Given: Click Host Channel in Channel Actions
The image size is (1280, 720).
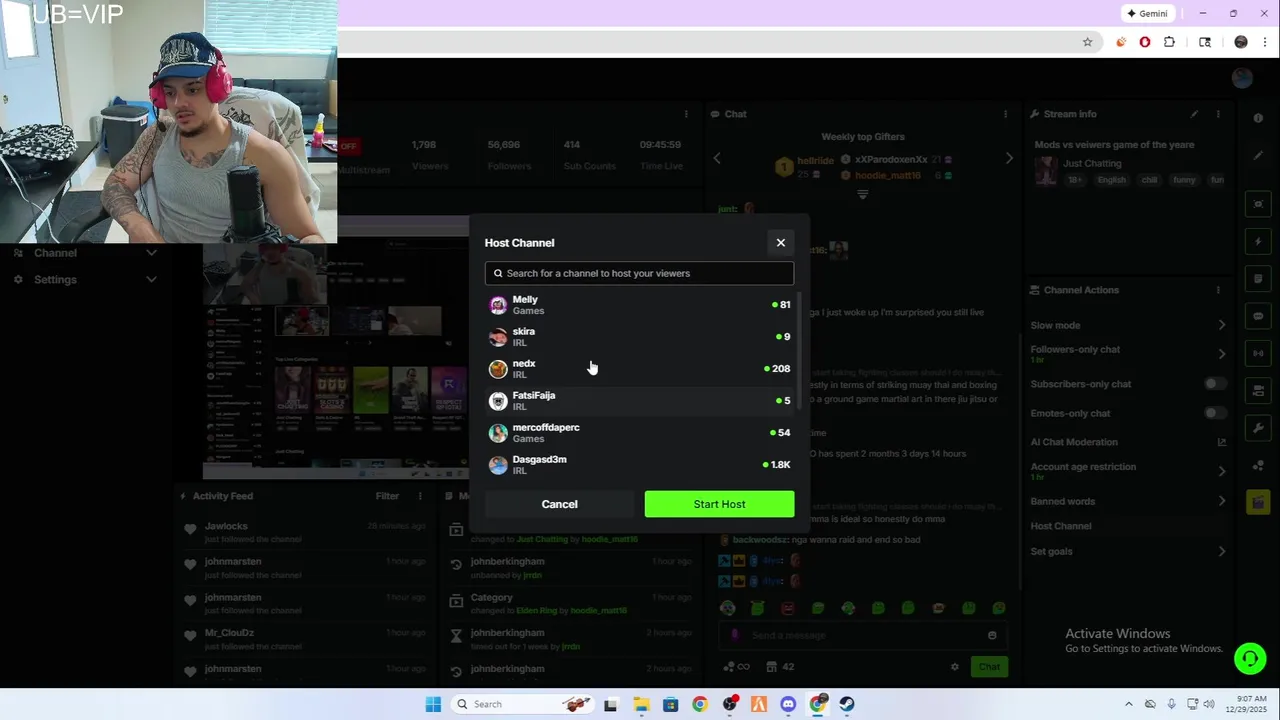Looking at the screenshot, I should 1061,526.
